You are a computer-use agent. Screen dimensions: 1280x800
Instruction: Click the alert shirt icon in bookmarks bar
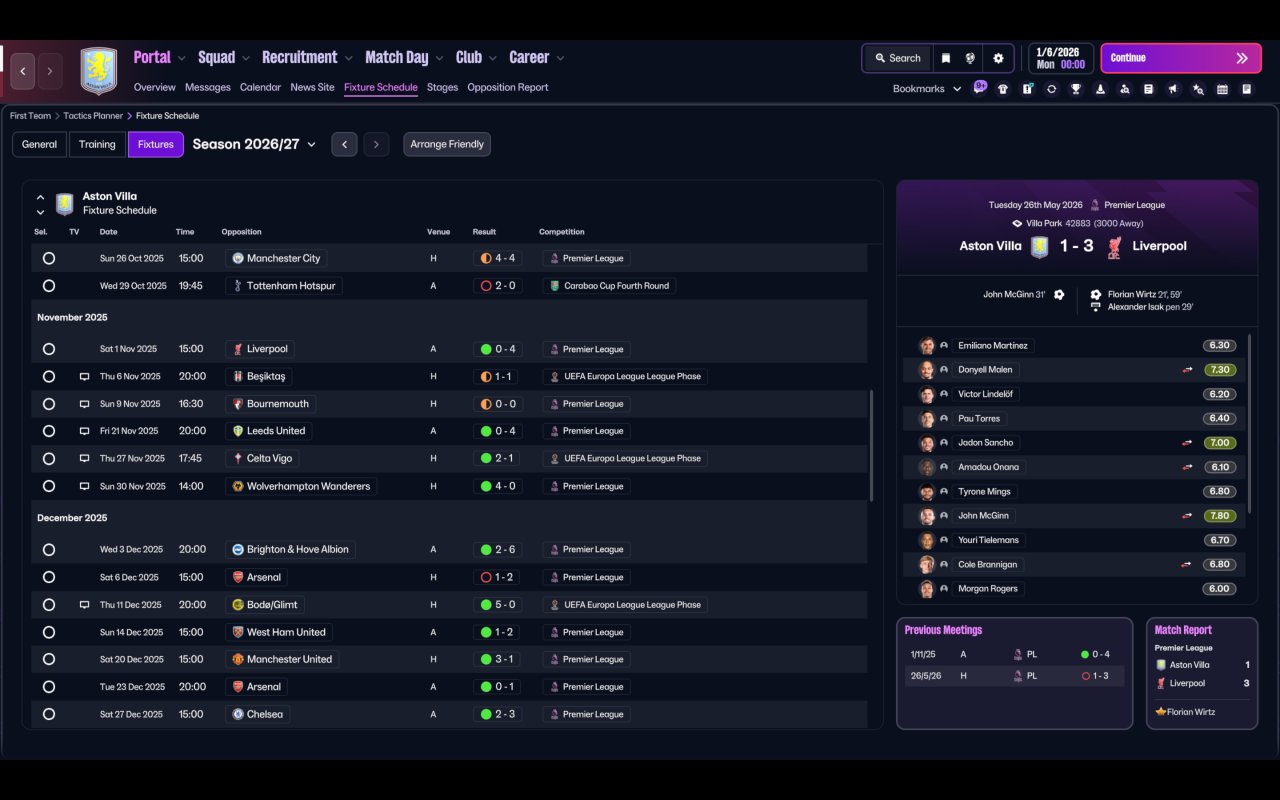(x=1027, y=89)
